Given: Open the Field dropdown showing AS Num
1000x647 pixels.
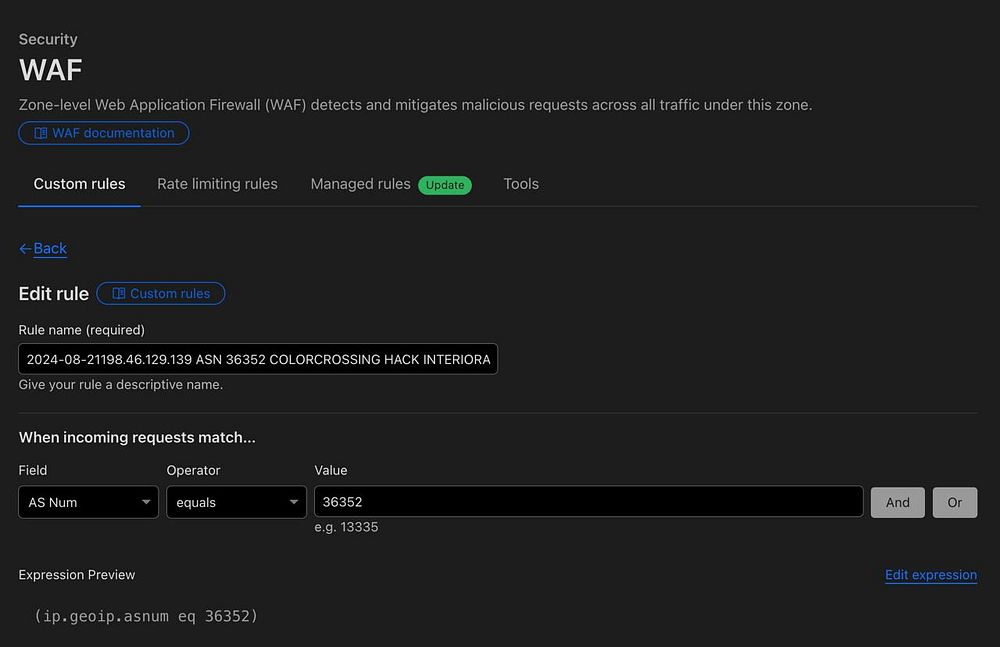Looking at the screenshot, I should (x=88, y=502).
